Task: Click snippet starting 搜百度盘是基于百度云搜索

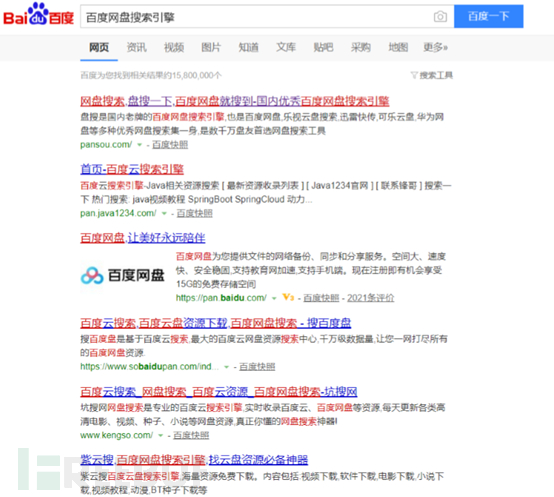Action: (x=264, y=346)
